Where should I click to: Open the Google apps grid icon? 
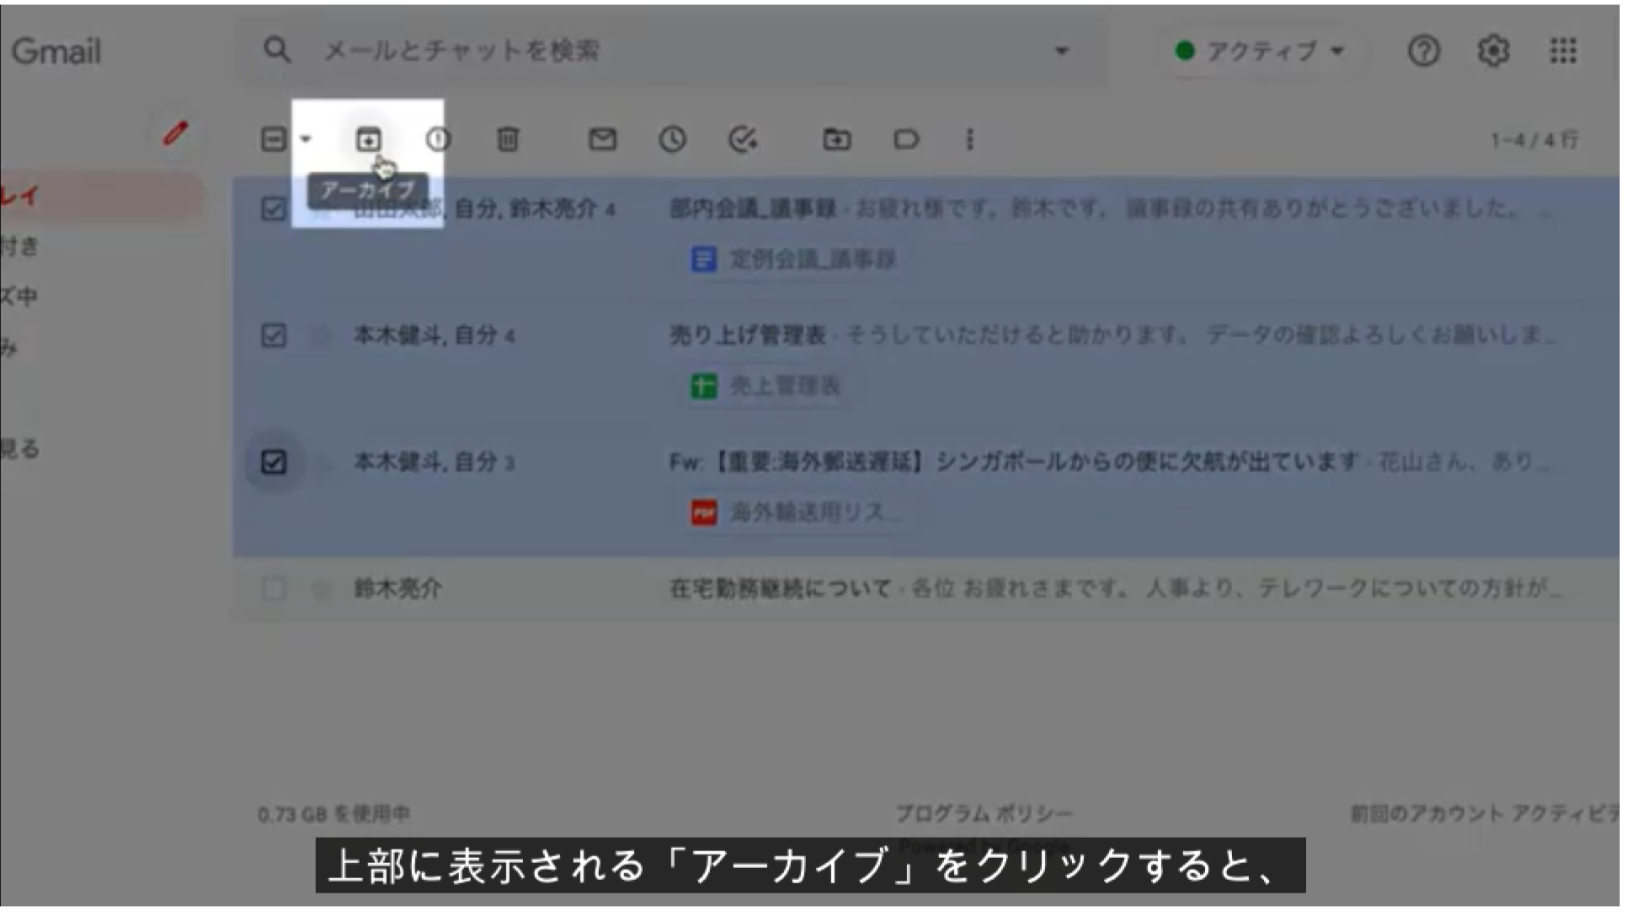[x=1563, y=51]
